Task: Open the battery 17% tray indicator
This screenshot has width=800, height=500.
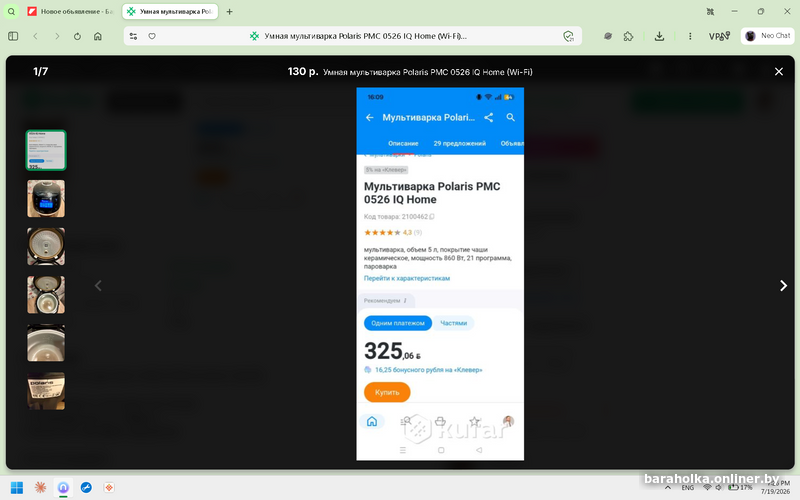Action: (x=740, y=488)
